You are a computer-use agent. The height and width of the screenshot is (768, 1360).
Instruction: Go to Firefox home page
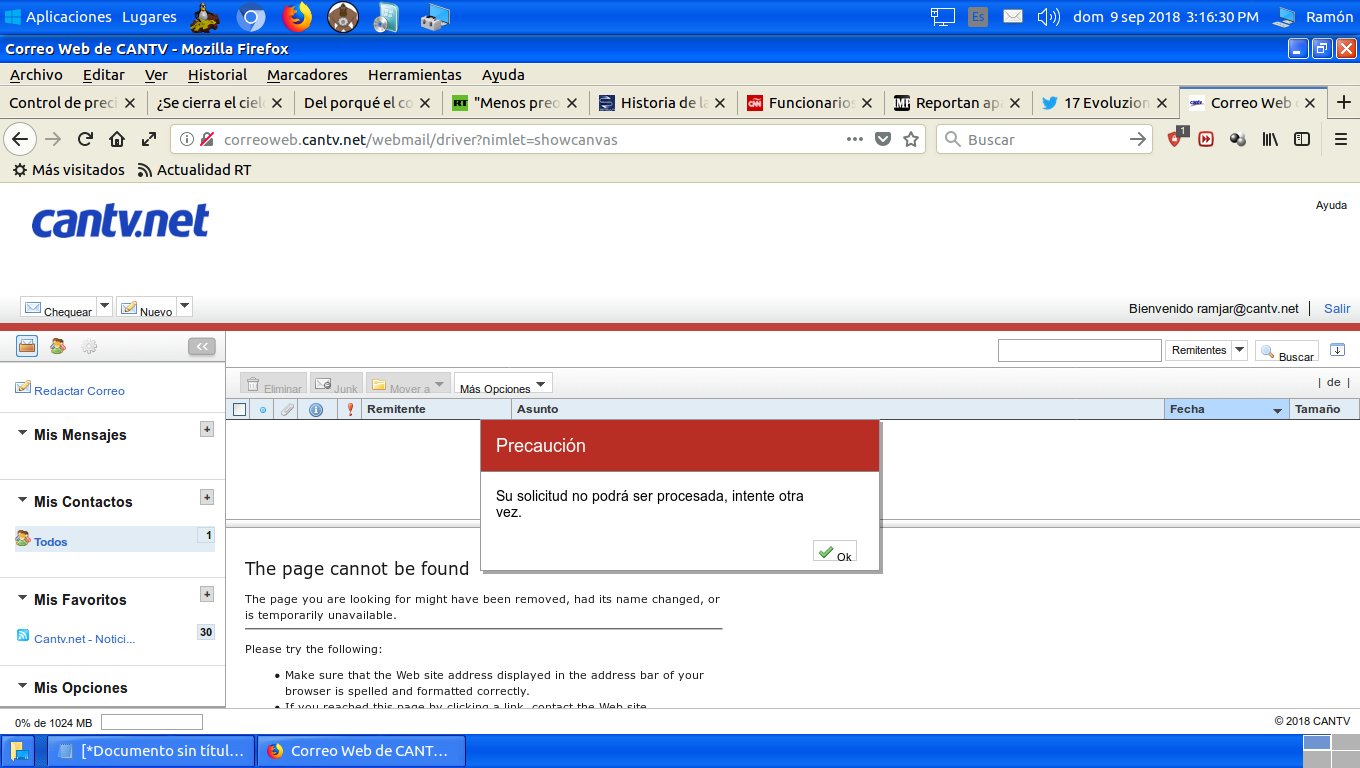pos(117,139)
